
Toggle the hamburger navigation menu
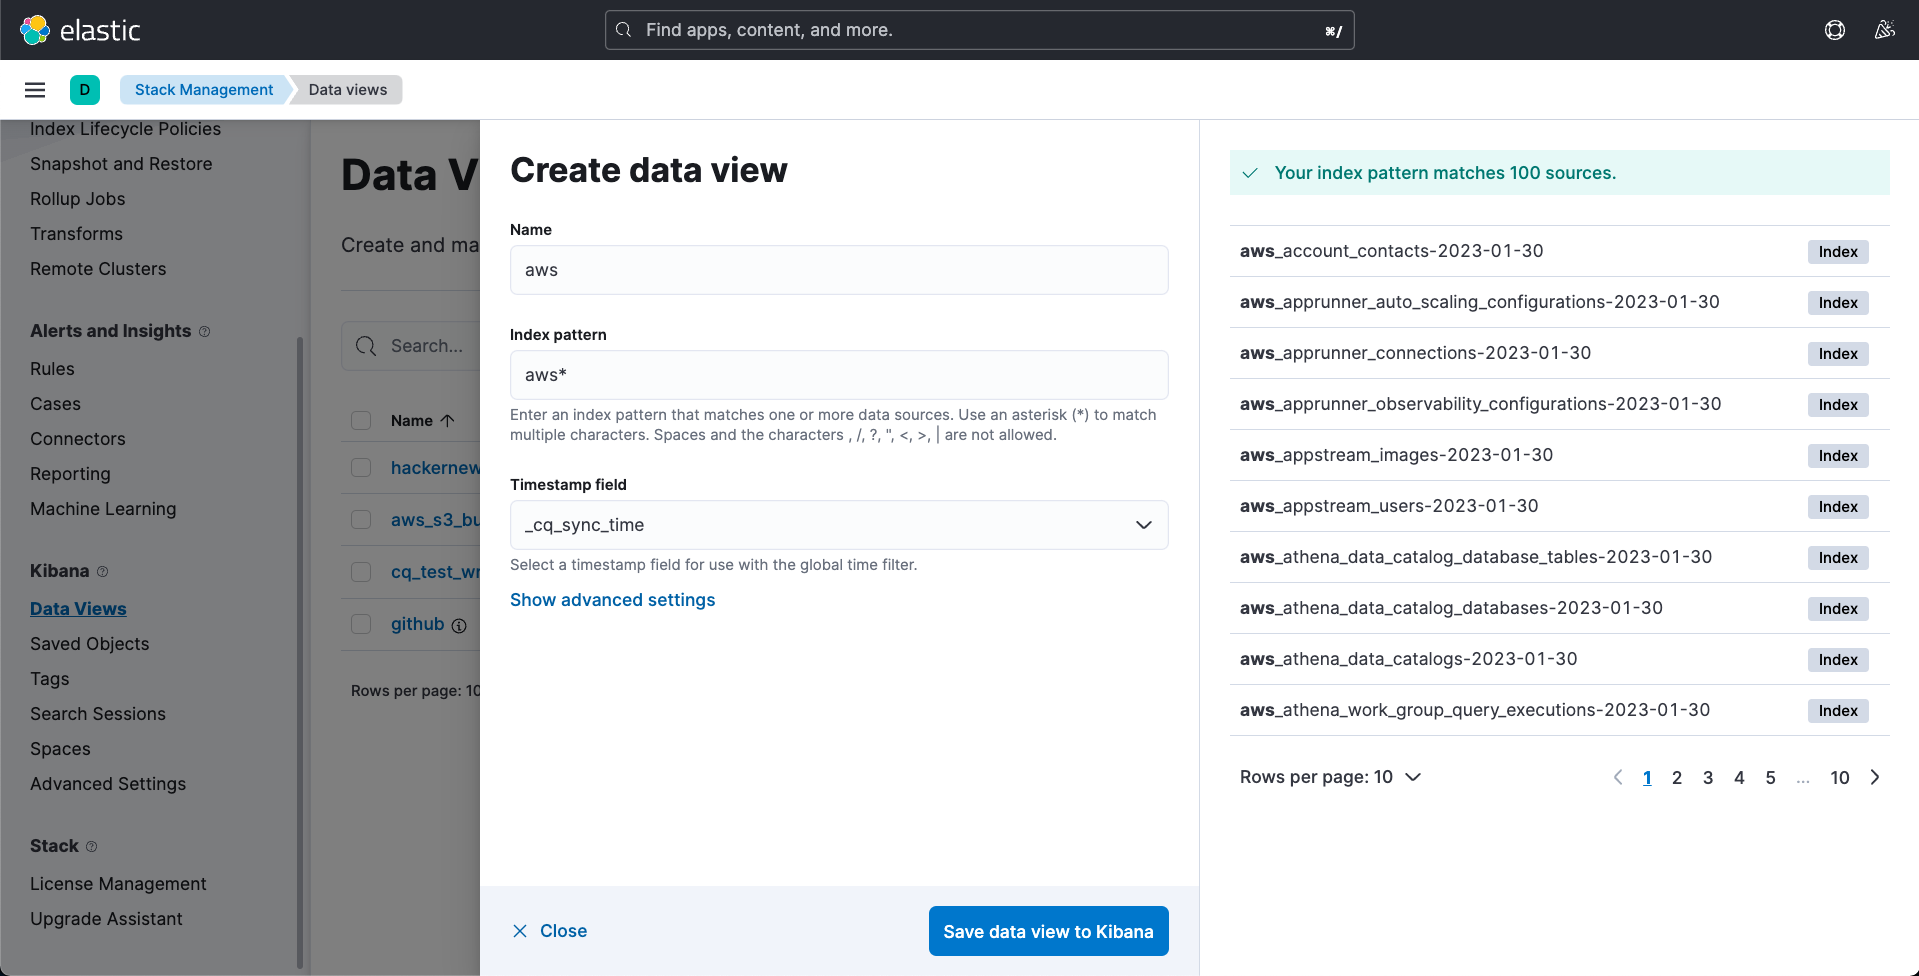(x=35, y=90)
